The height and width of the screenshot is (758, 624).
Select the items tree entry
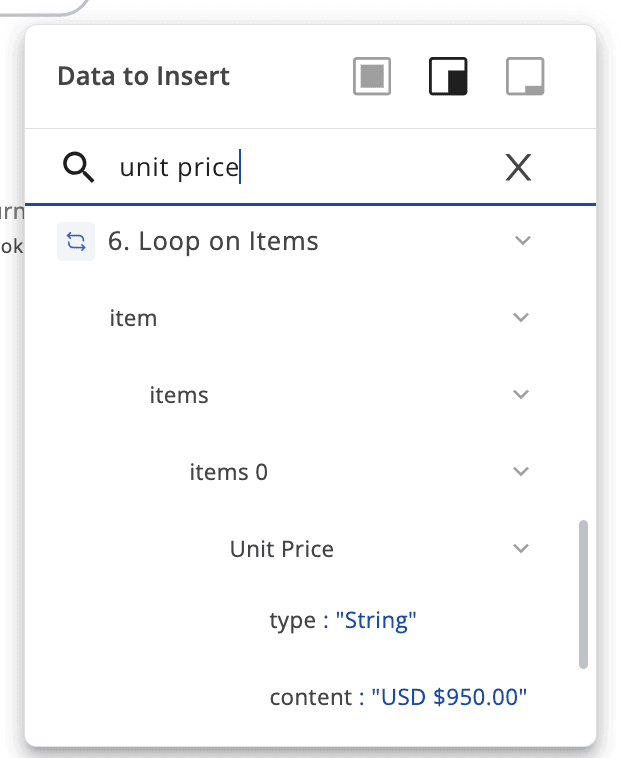tap(179, 395)
